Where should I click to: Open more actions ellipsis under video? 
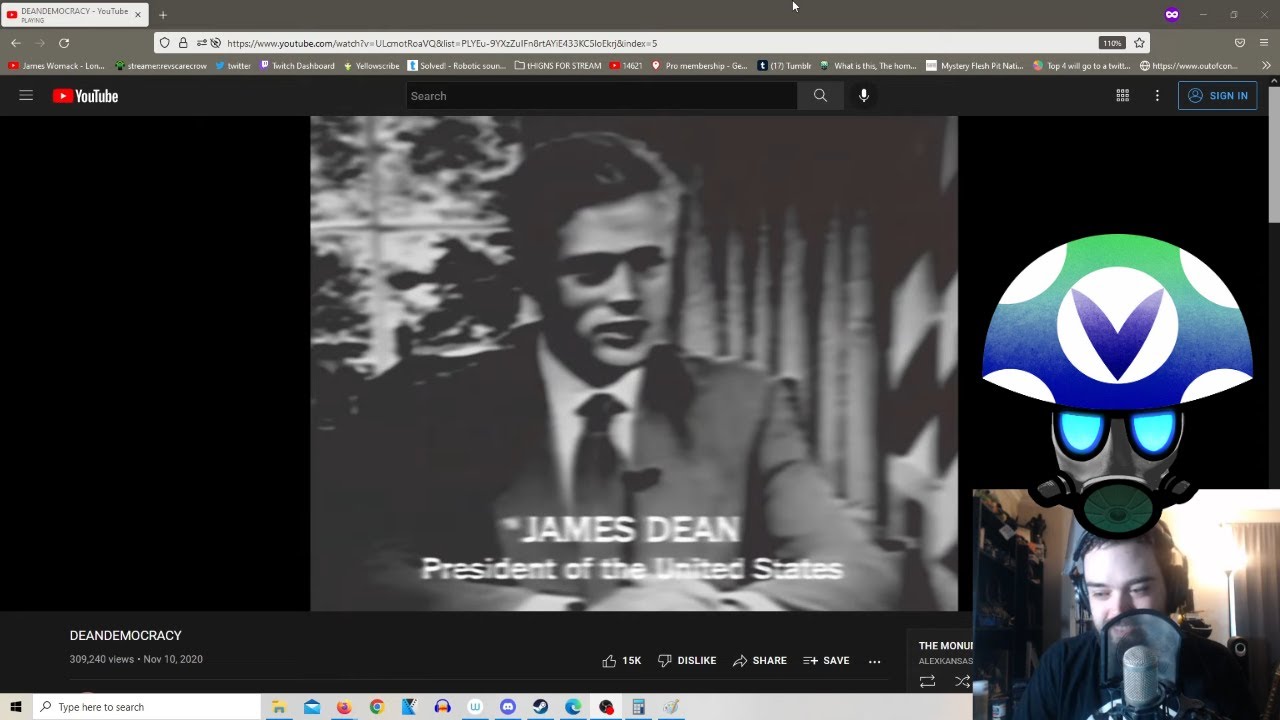click(875, 661)
